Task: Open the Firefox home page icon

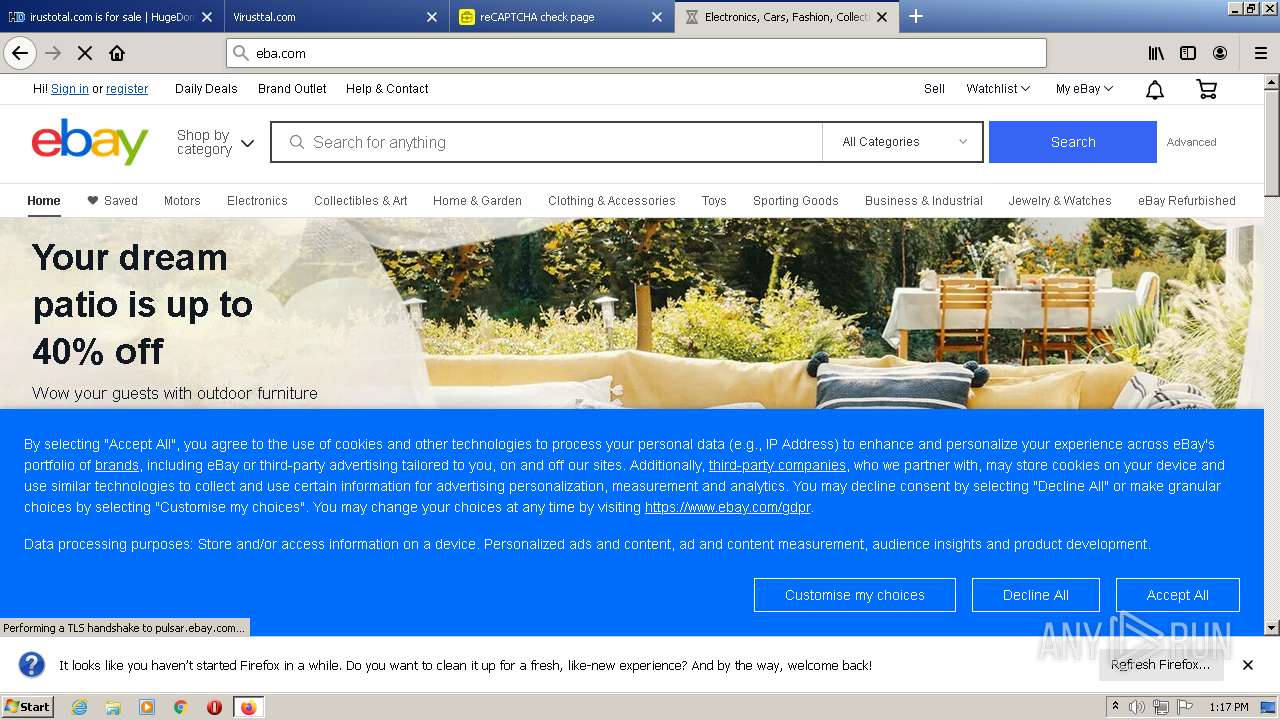Action: 117,53
